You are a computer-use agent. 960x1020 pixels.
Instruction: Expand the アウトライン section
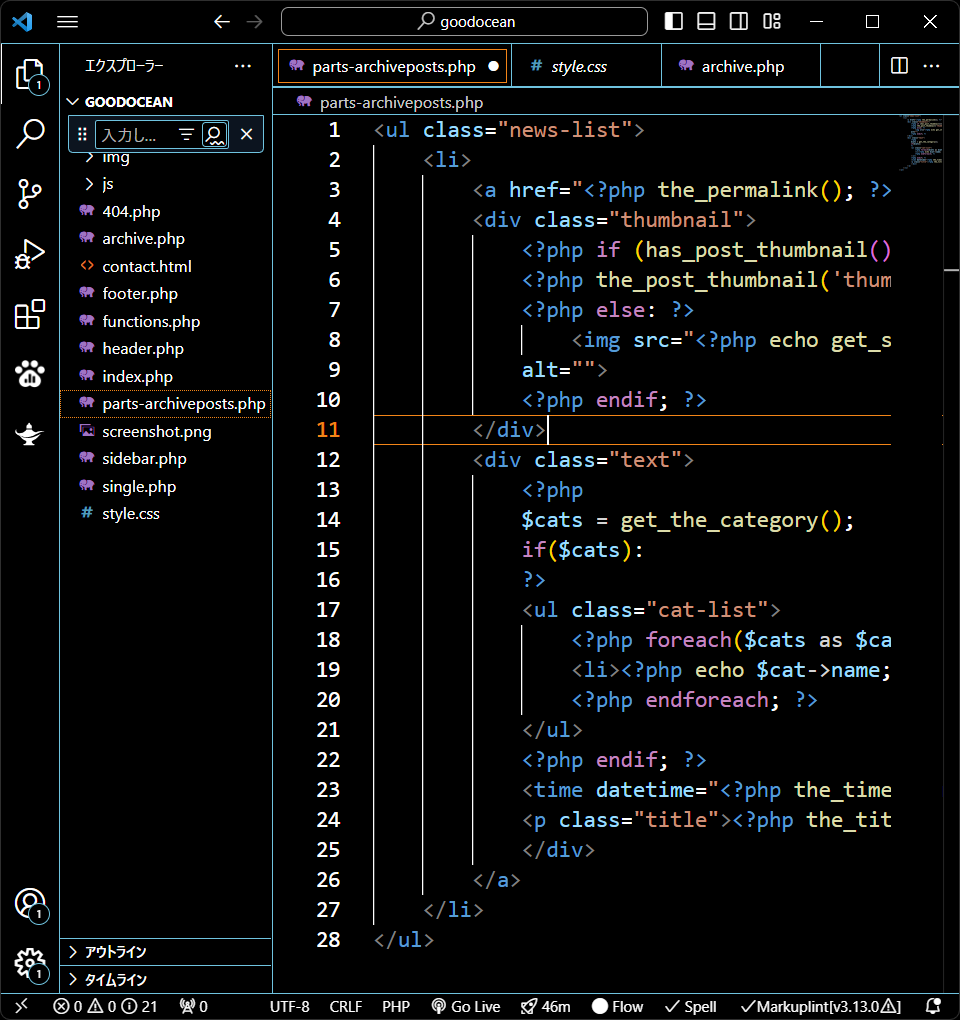tap(166, 952)
